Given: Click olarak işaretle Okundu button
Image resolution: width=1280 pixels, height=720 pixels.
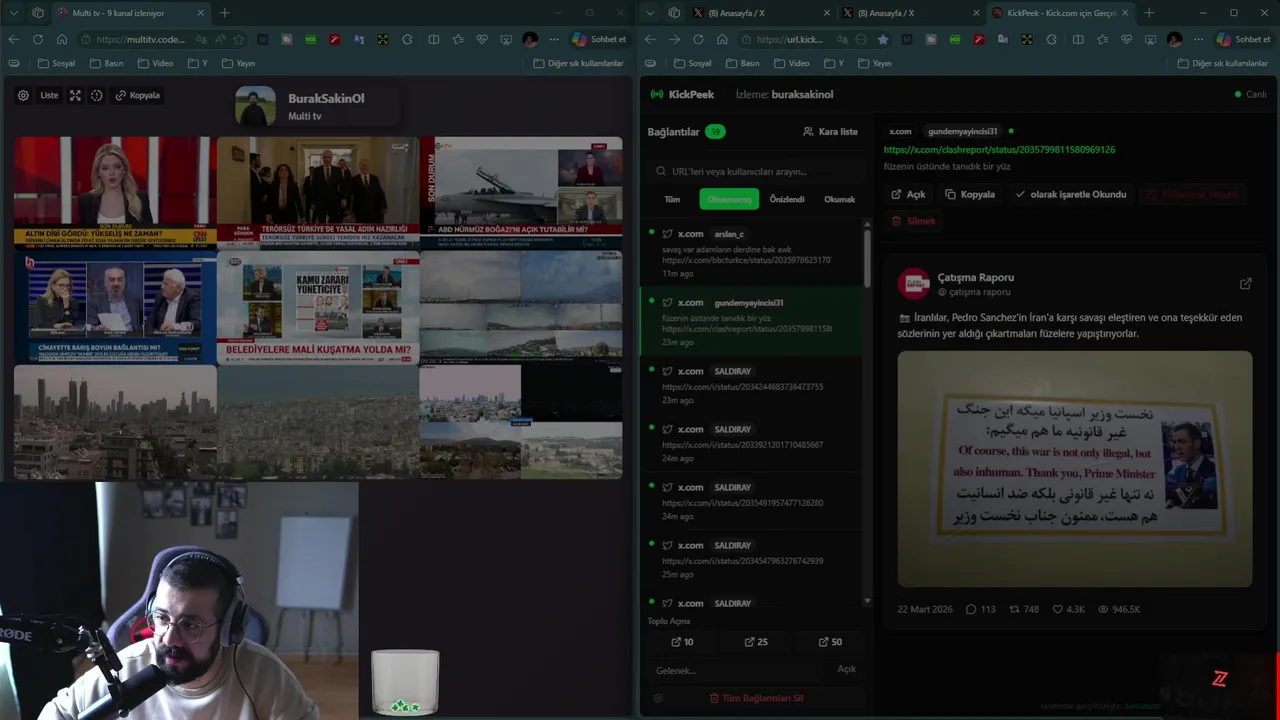Looking at the screenshot, I should coord(1071,194).
